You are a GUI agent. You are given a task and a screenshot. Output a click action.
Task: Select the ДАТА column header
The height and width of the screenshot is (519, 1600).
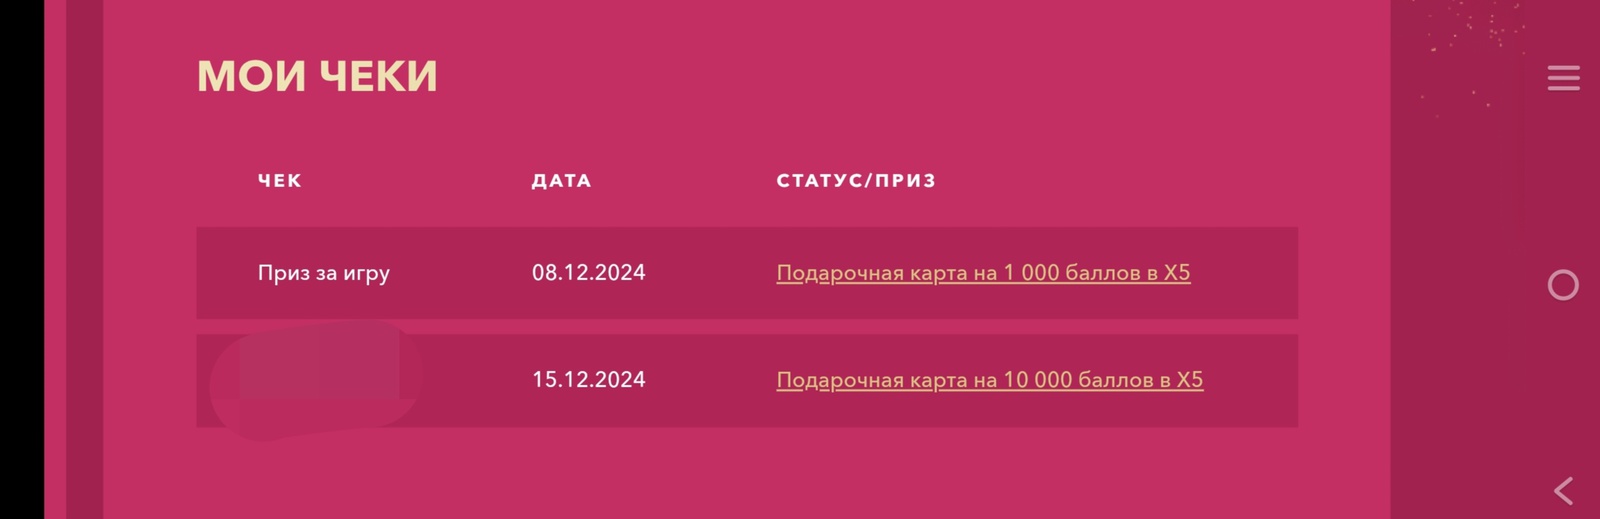(561, 181)
